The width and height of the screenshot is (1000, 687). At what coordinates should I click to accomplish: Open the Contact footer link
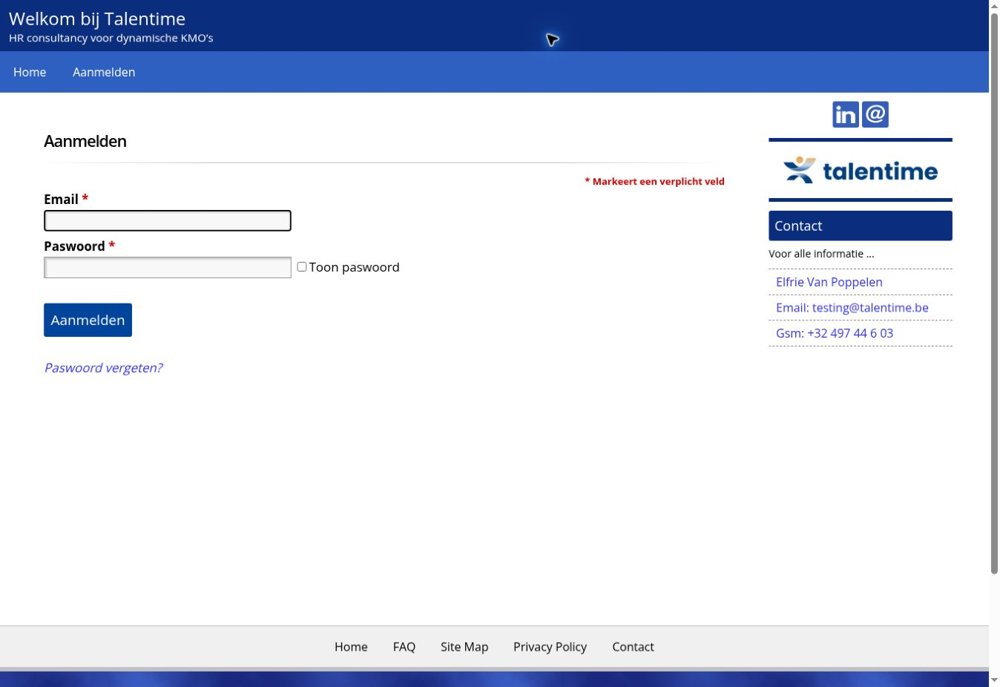click(x=633, y=647)
